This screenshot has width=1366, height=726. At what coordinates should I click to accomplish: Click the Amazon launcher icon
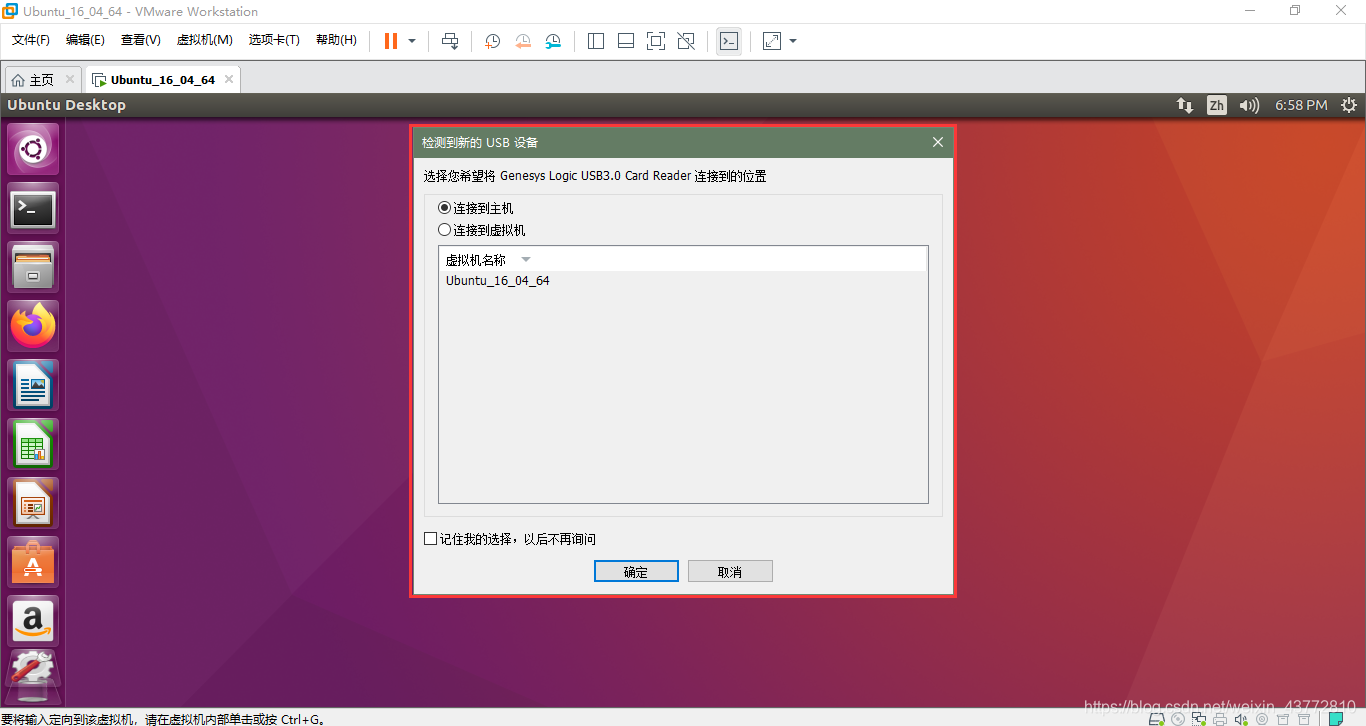coord(34,621)
